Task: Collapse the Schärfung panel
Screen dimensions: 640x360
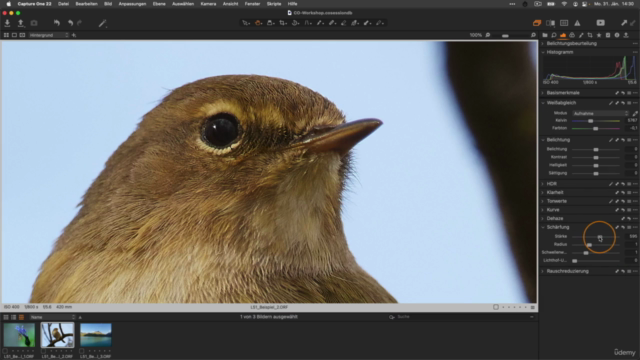Action: (x=543, y=227)
